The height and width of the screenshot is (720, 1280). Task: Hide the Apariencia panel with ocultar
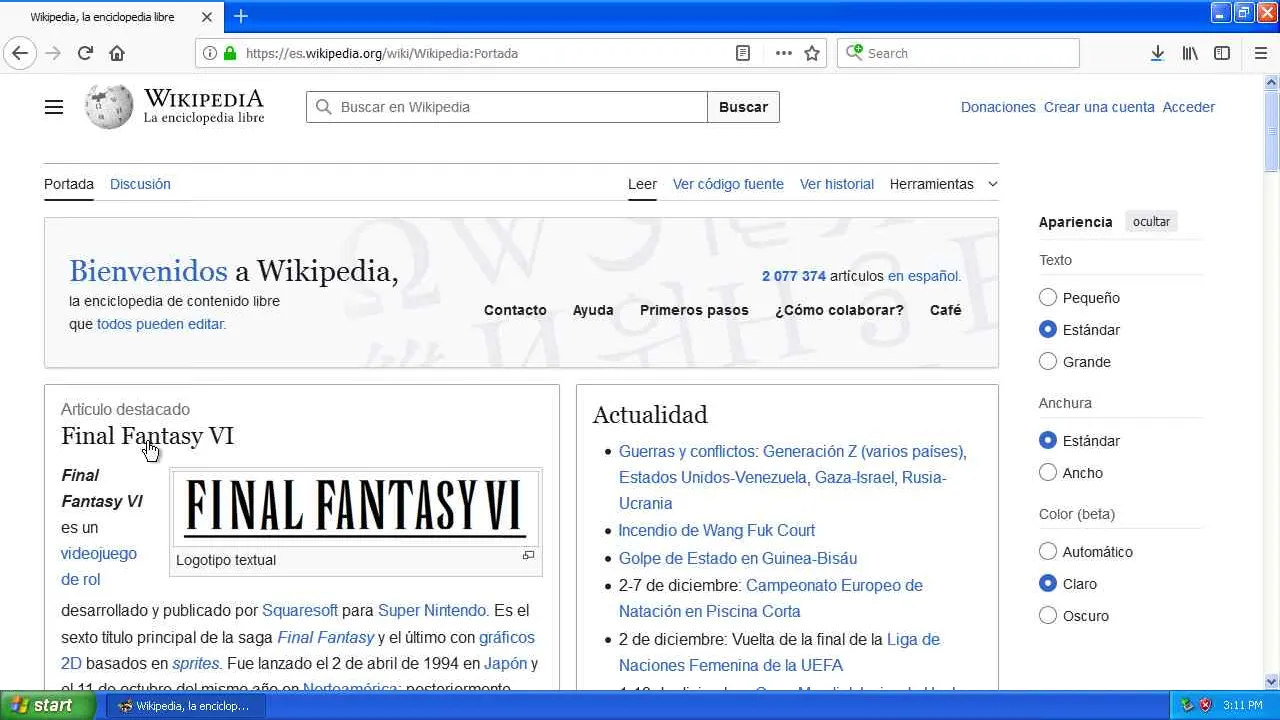click(x=1151, y=222)
